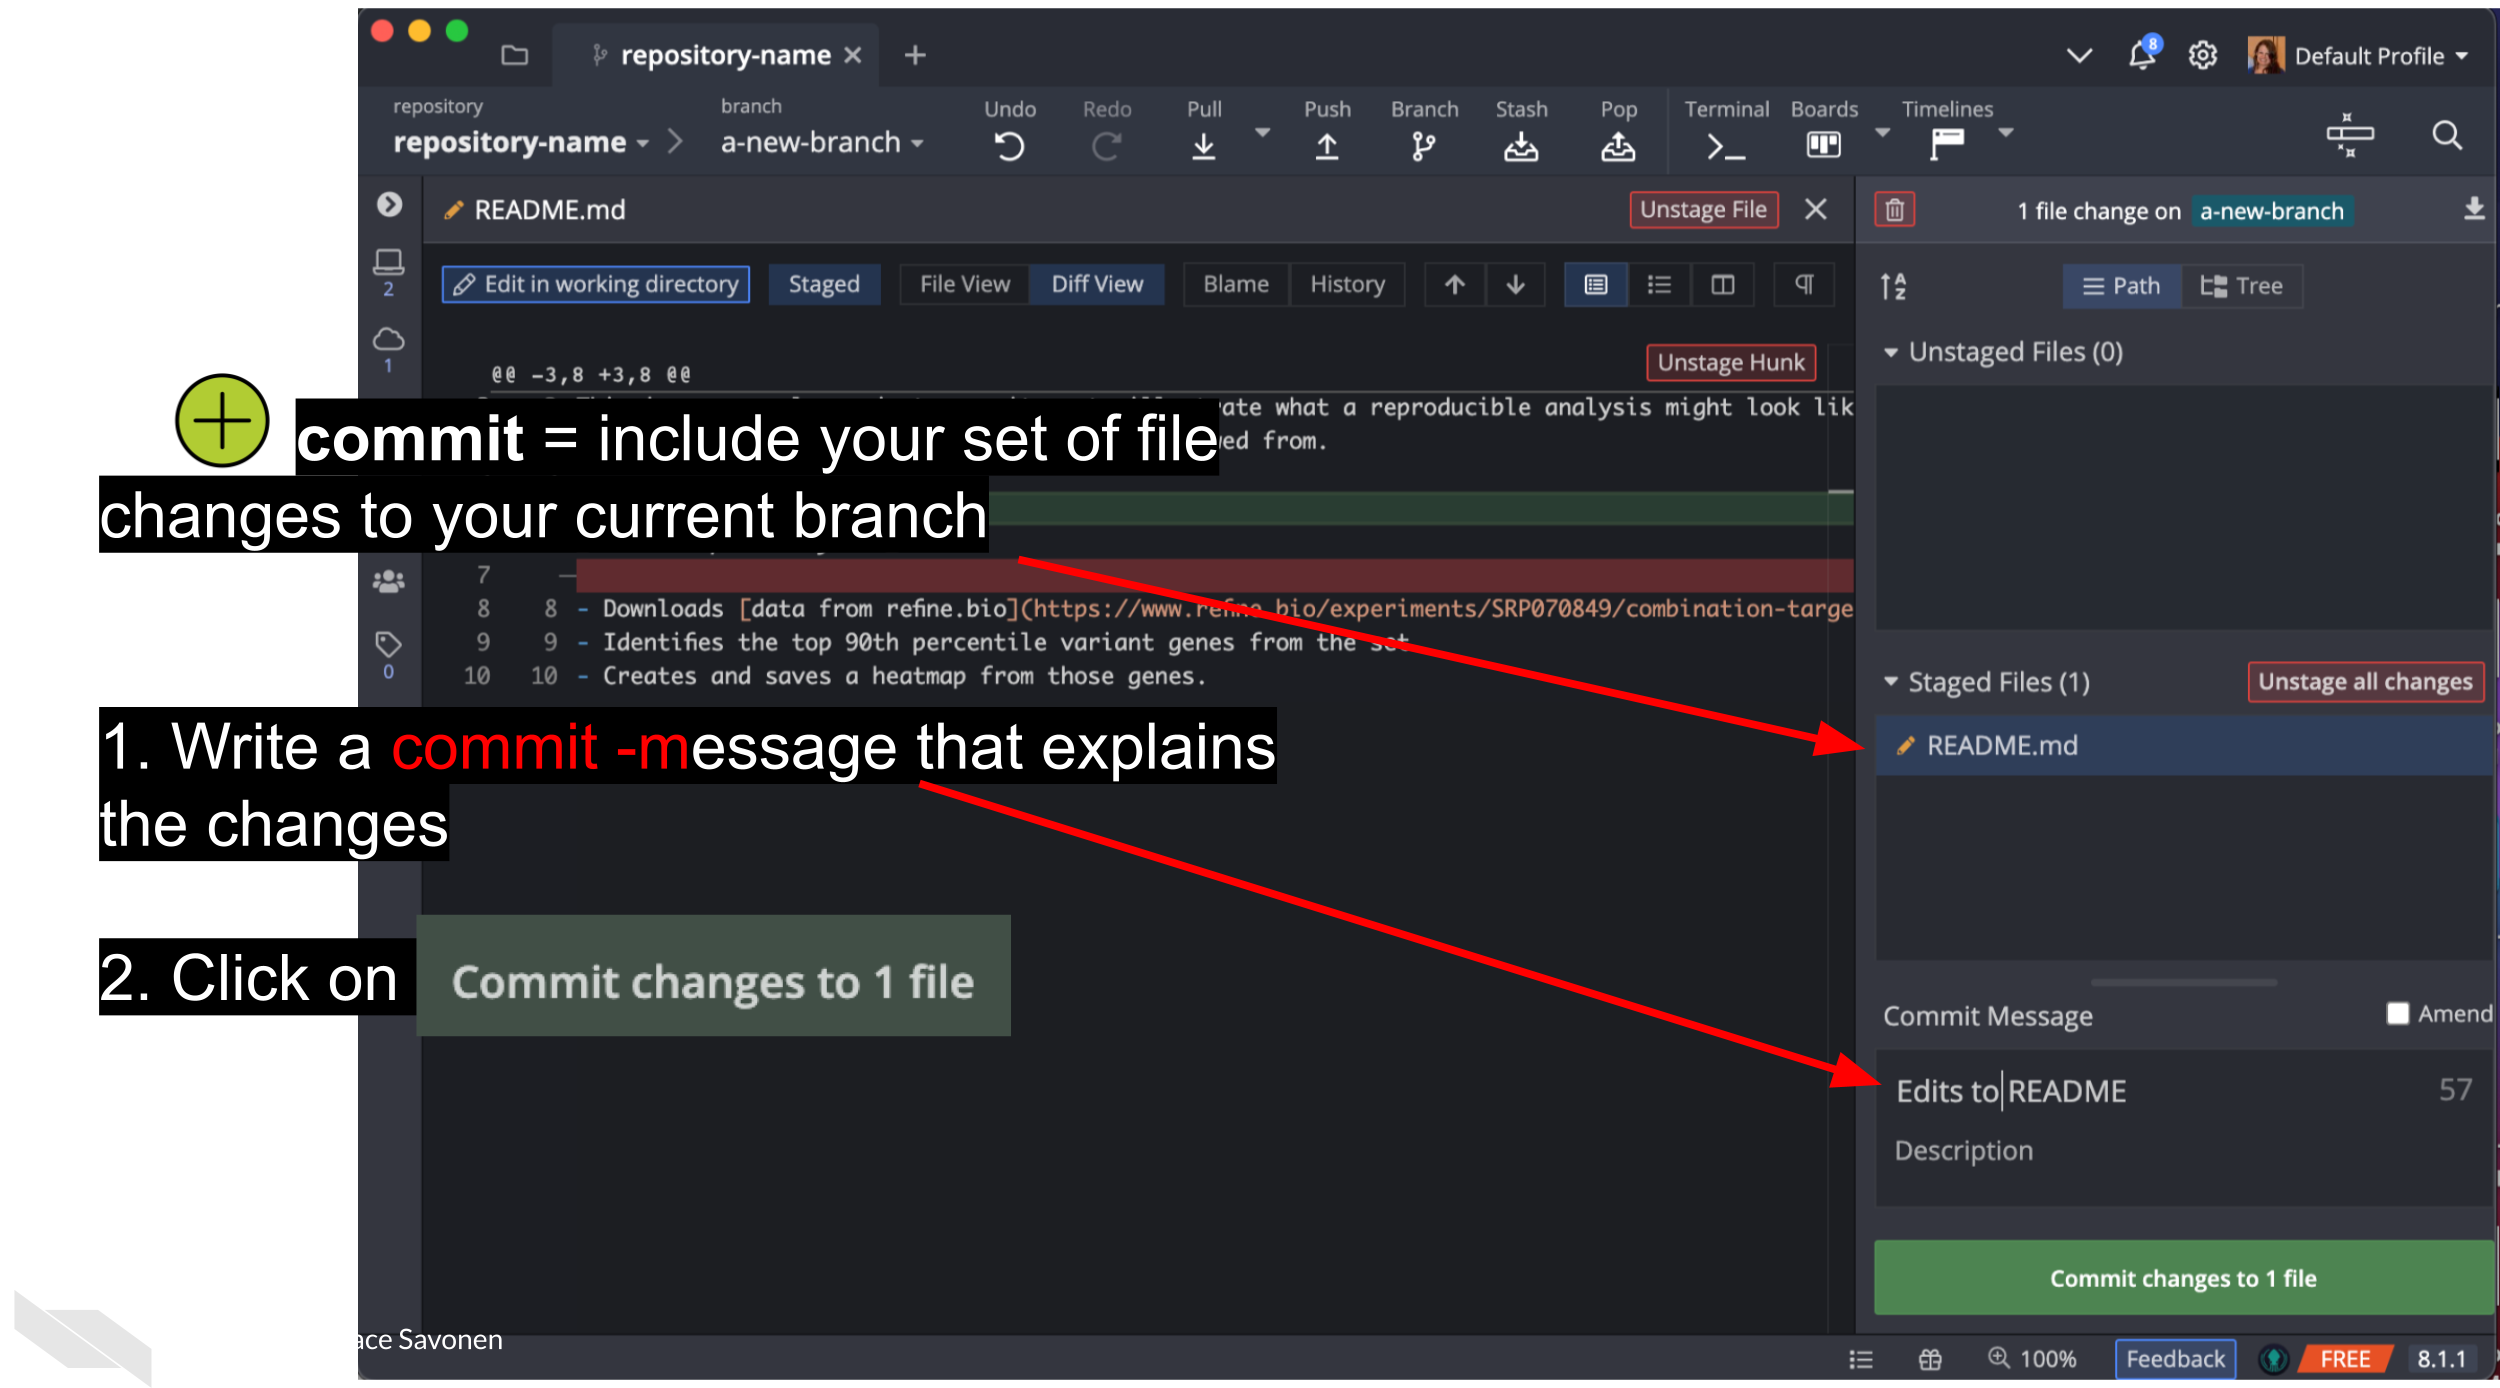Click the Push up-arrow icon
This screenshot has width=2500, height=1388.
pyautogui.click(x=1327, y=147)
